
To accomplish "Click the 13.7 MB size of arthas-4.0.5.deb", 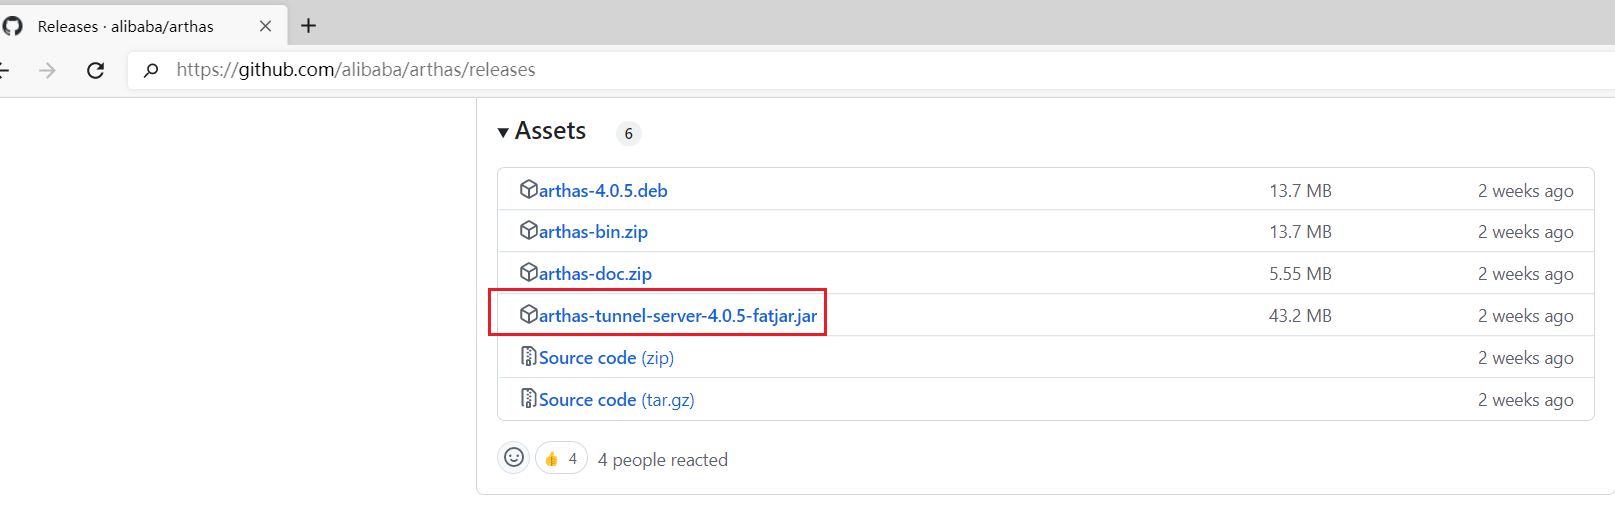I will tap(1300, 191).
